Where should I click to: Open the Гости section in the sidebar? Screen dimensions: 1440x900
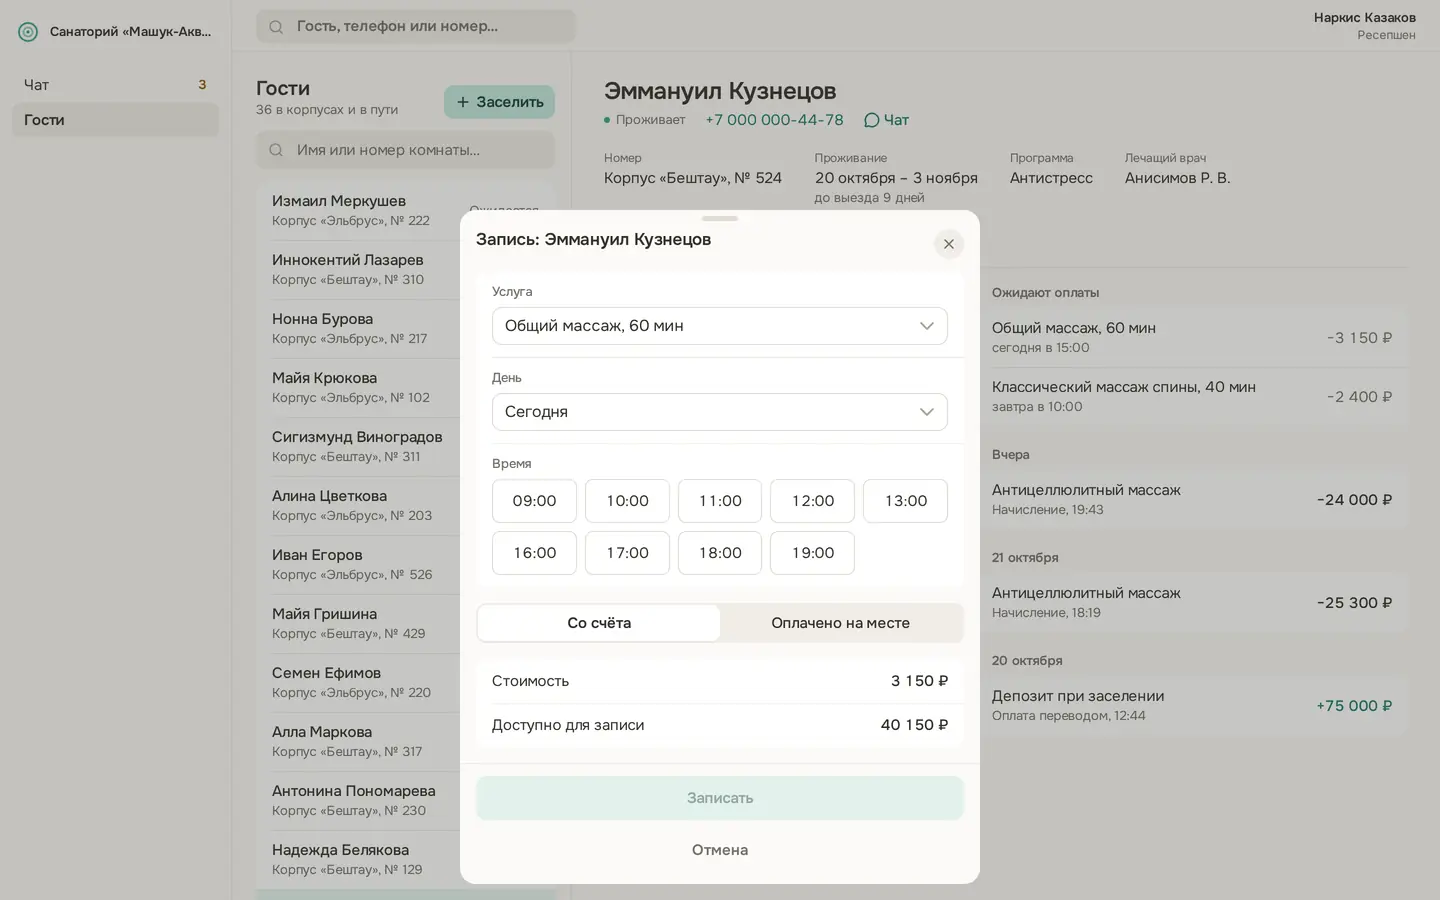(115, 120)
